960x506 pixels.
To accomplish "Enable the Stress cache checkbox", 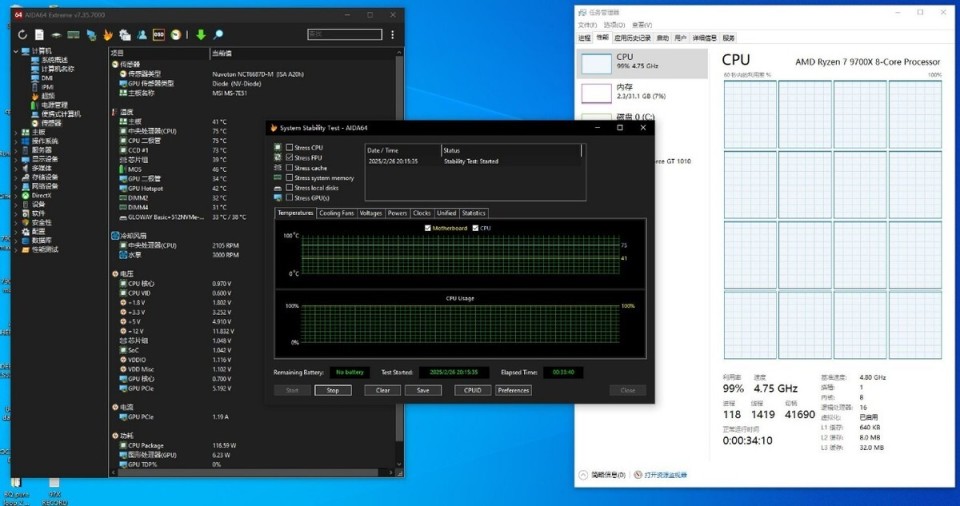I will [x=290, y=167].
